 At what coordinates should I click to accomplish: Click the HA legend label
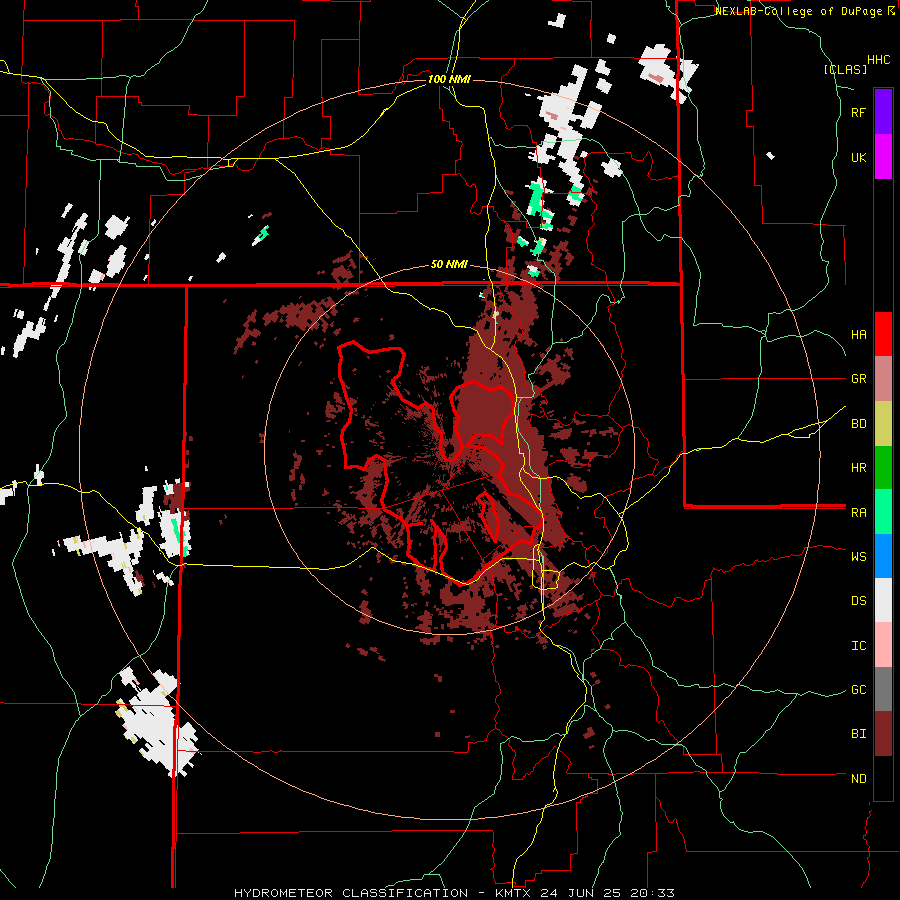[858, 335]
